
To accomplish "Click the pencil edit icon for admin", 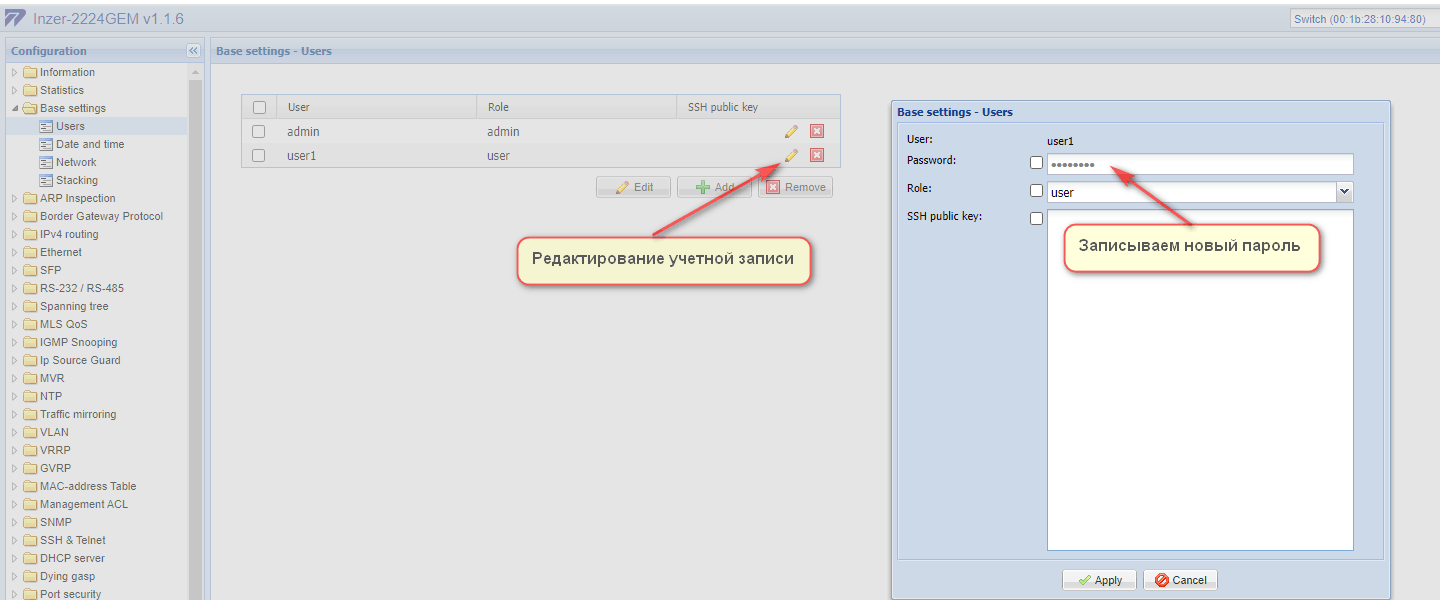I will click(791, 131).
